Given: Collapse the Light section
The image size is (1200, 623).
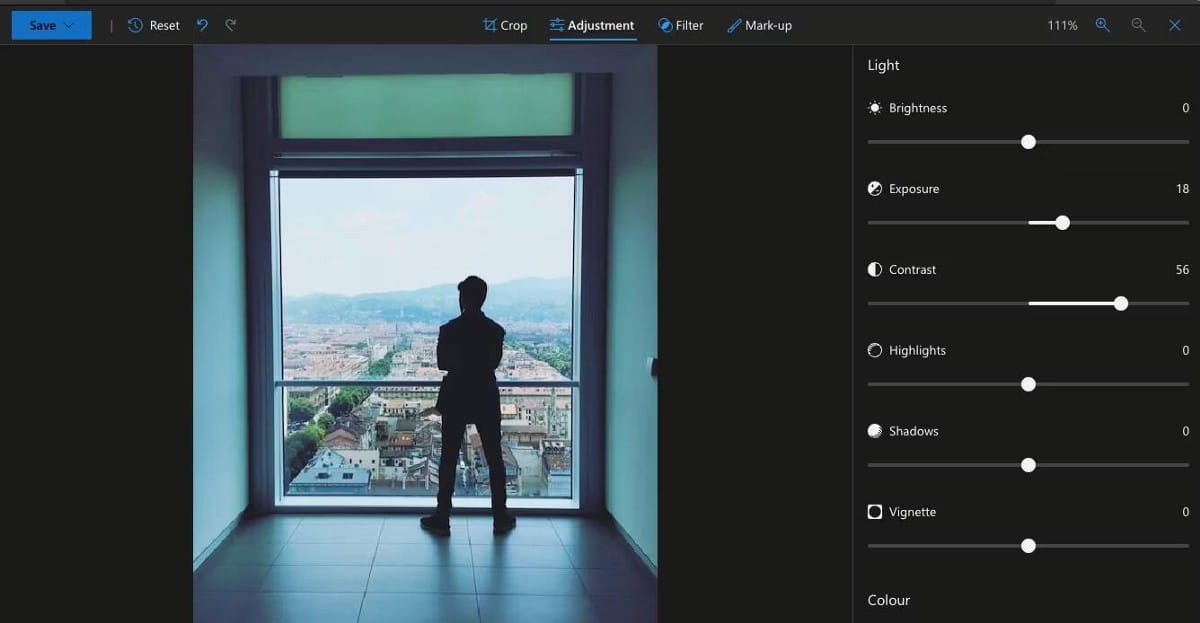Looking at the screenshot, I should tap(883, 65).
